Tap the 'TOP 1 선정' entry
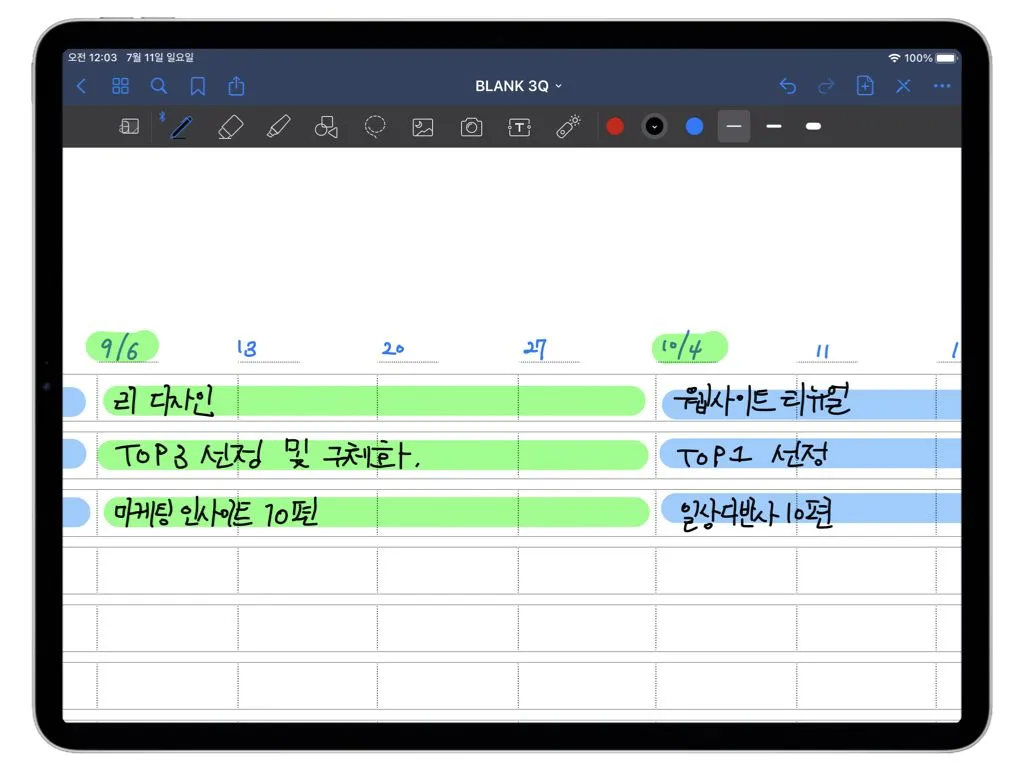The width and height of the screenshot is (1024, 768). pyautogui.click(x=752, y=455)
